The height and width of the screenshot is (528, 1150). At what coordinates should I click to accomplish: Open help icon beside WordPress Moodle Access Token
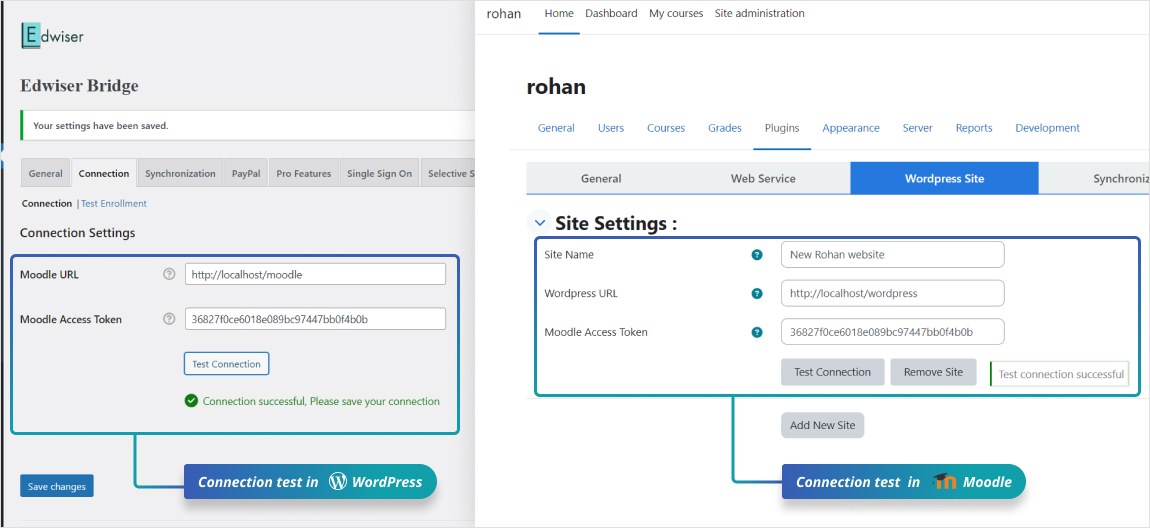click(x=169, y=319)
